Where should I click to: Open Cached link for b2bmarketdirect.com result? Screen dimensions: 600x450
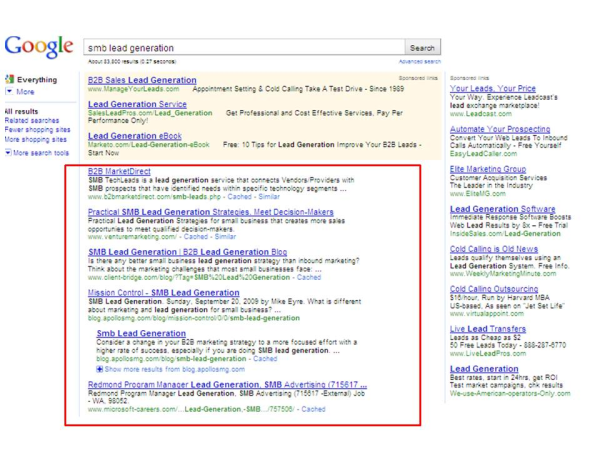coord(240,197)
